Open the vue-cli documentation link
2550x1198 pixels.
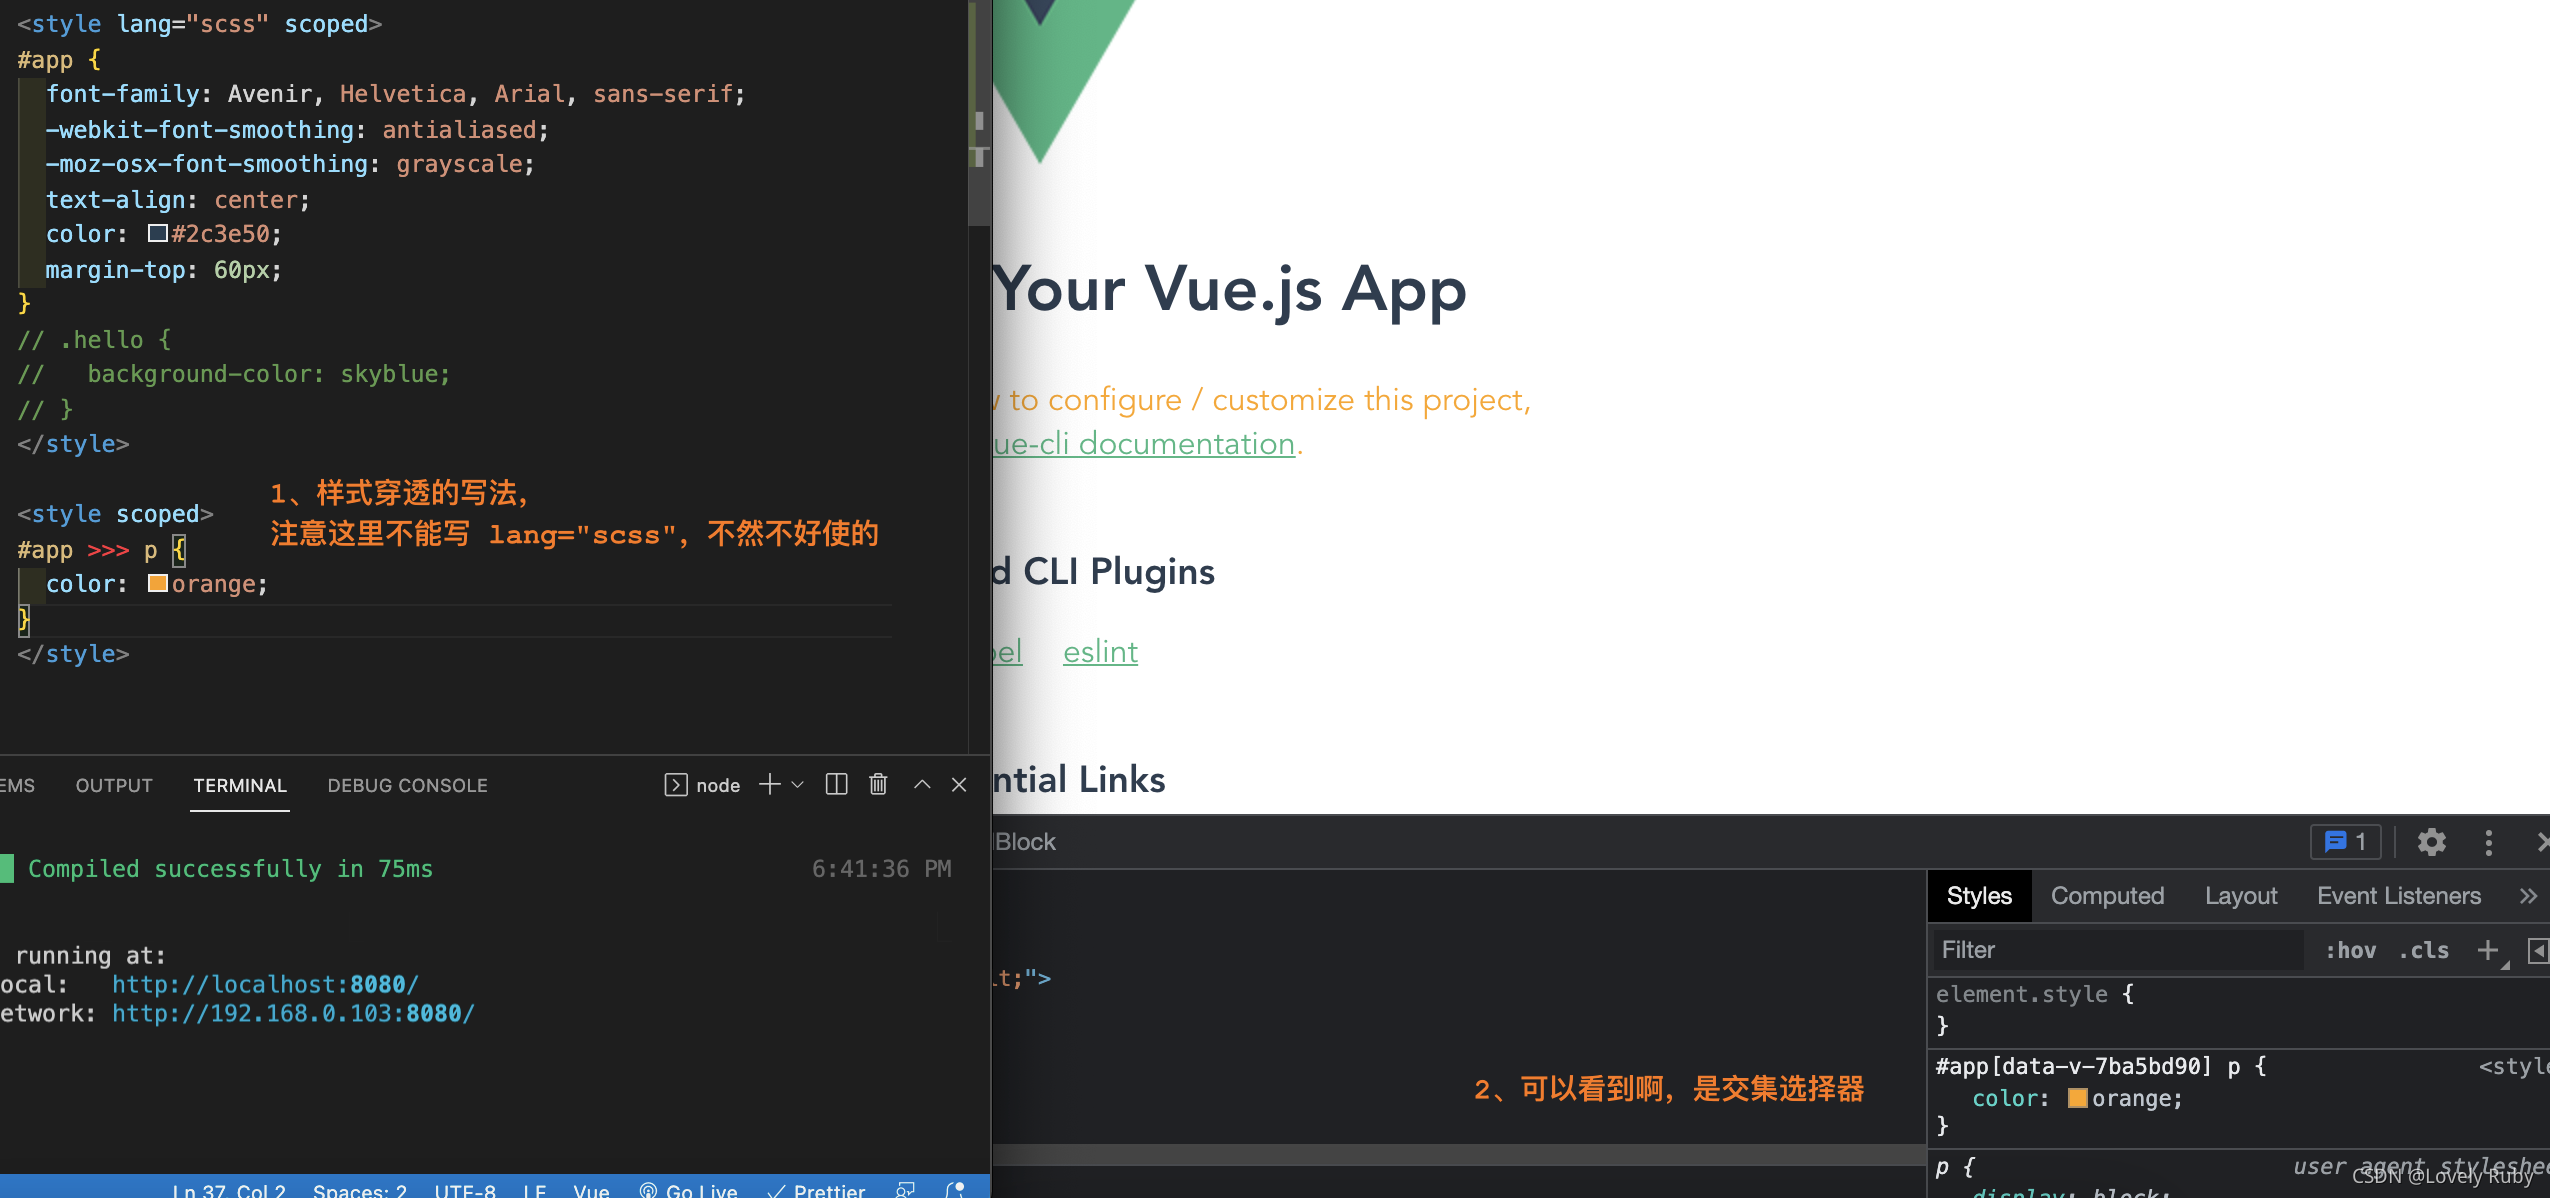[x=1144, y=443]
